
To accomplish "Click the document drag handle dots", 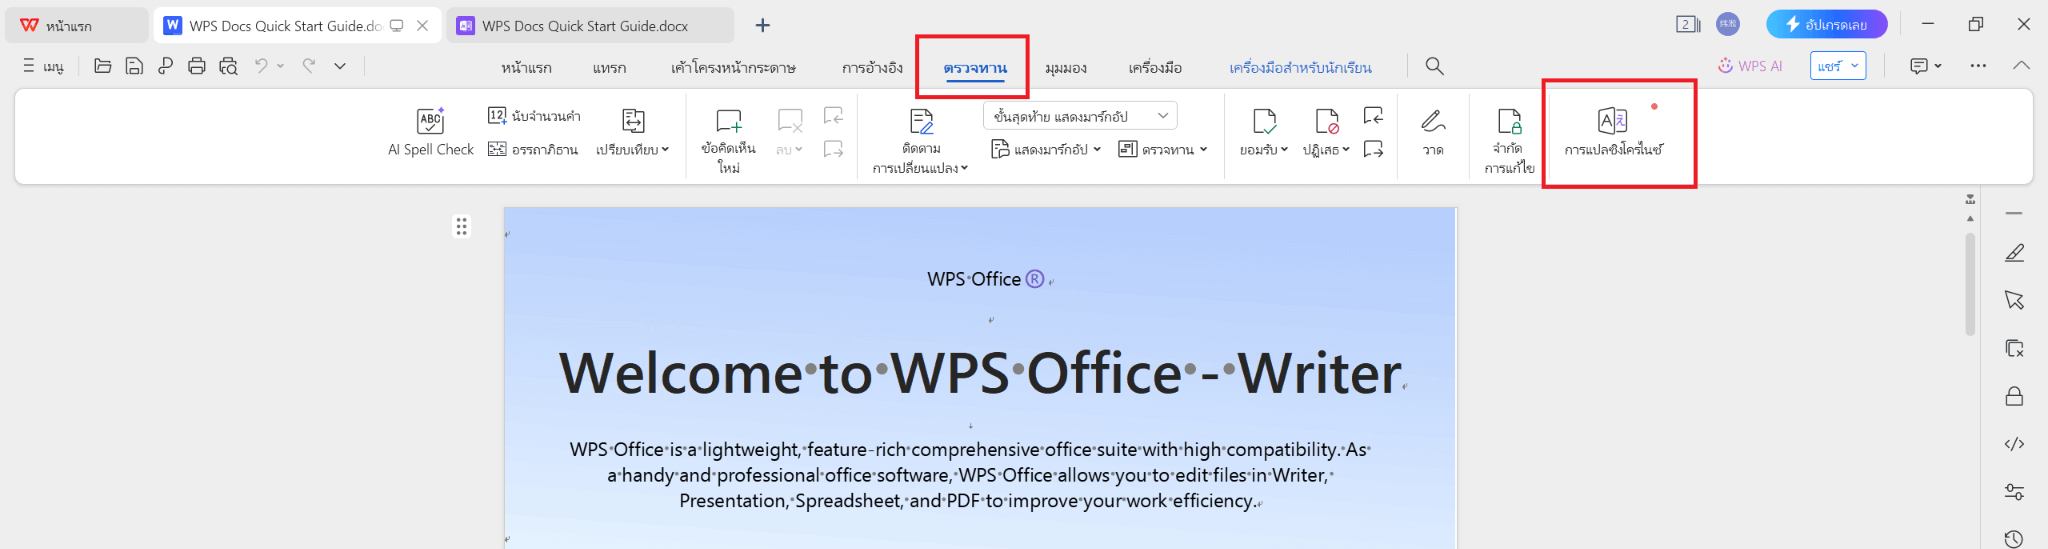I will (x=461, y=226).
